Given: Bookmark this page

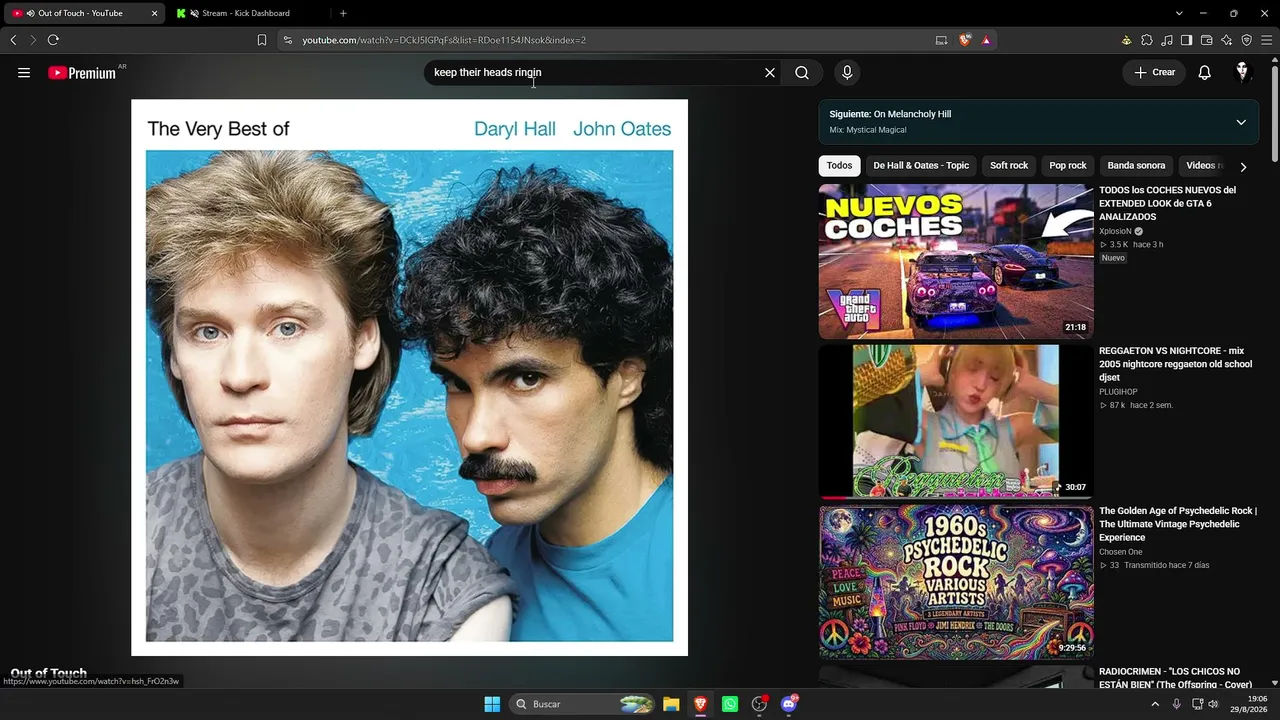Looking at the screenshot, I should 262,40.
